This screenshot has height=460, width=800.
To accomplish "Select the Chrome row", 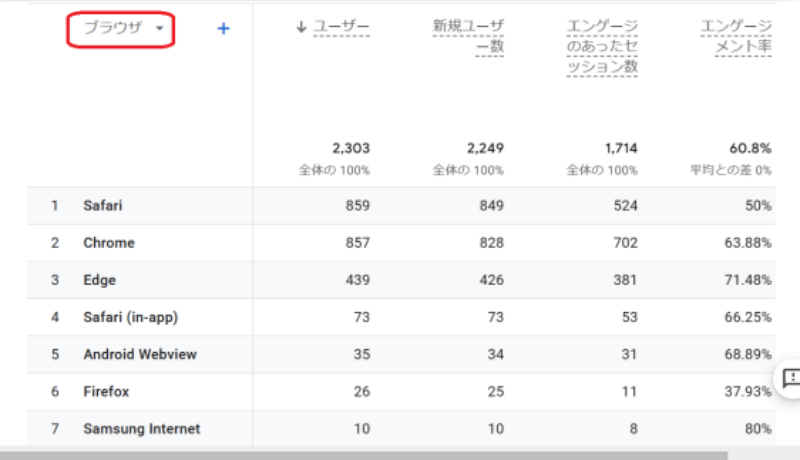I will click(401, 243).
